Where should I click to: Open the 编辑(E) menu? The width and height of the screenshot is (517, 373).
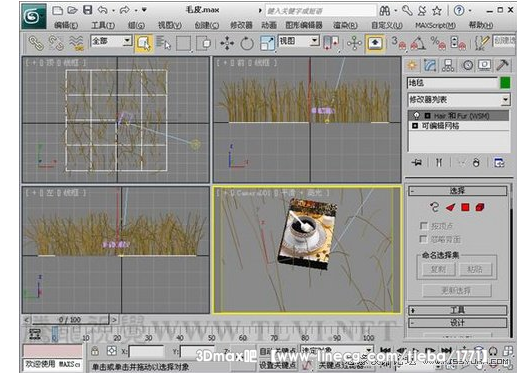[x=66, y=25]
